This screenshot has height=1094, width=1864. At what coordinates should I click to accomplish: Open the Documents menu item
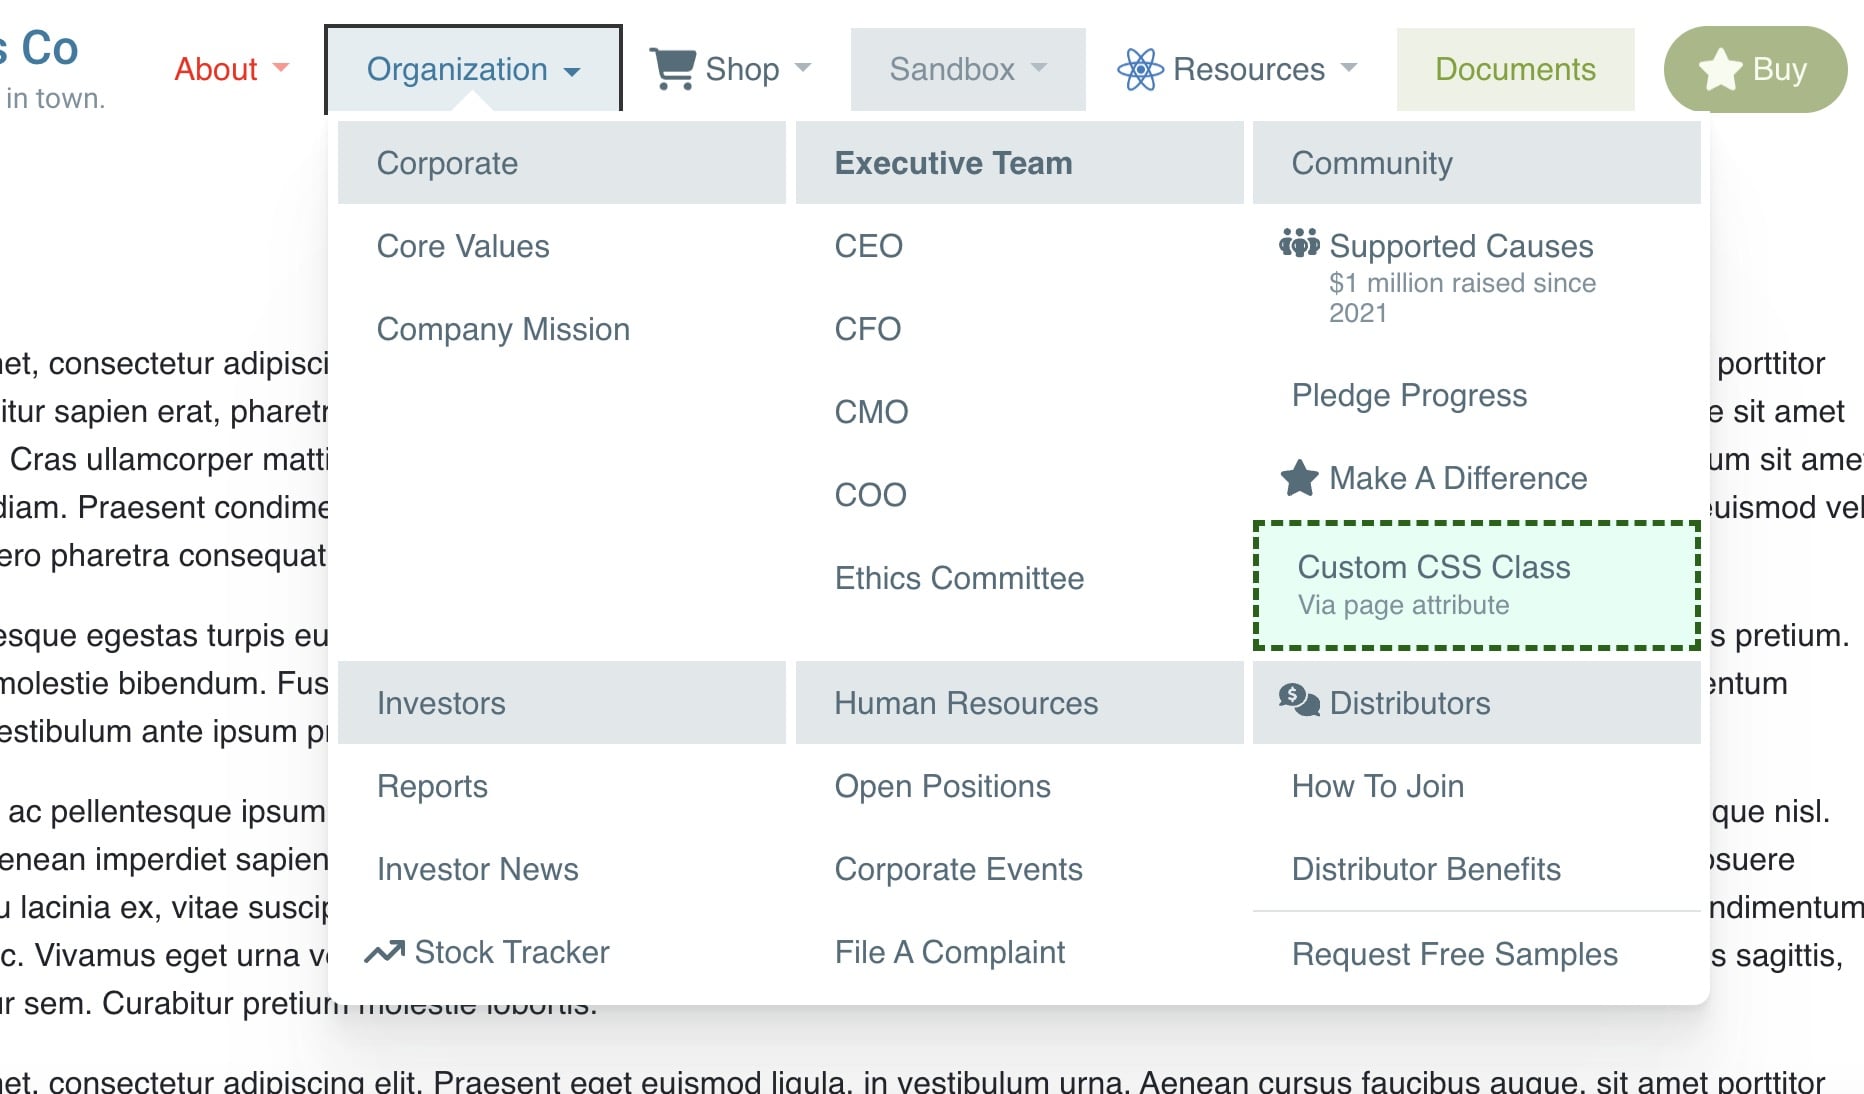(1514, 69)
